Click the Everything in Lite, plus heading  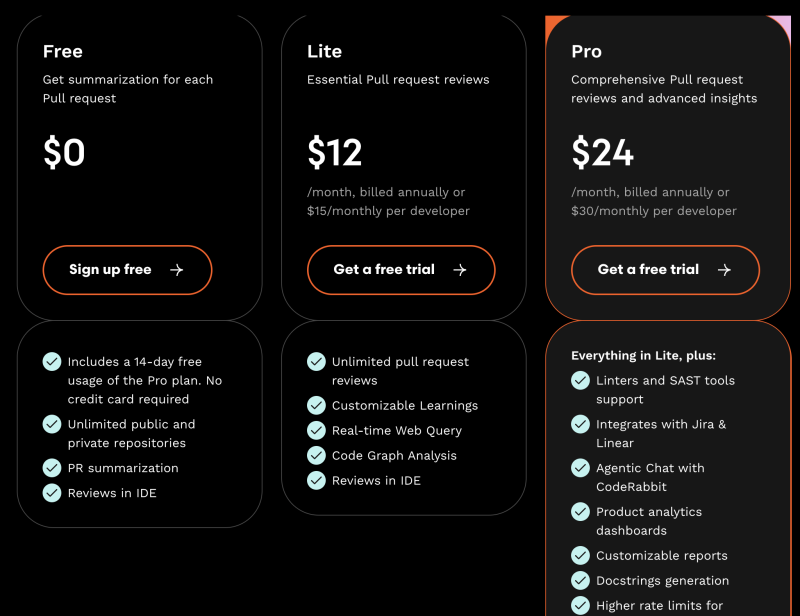[x=643, y=355]
